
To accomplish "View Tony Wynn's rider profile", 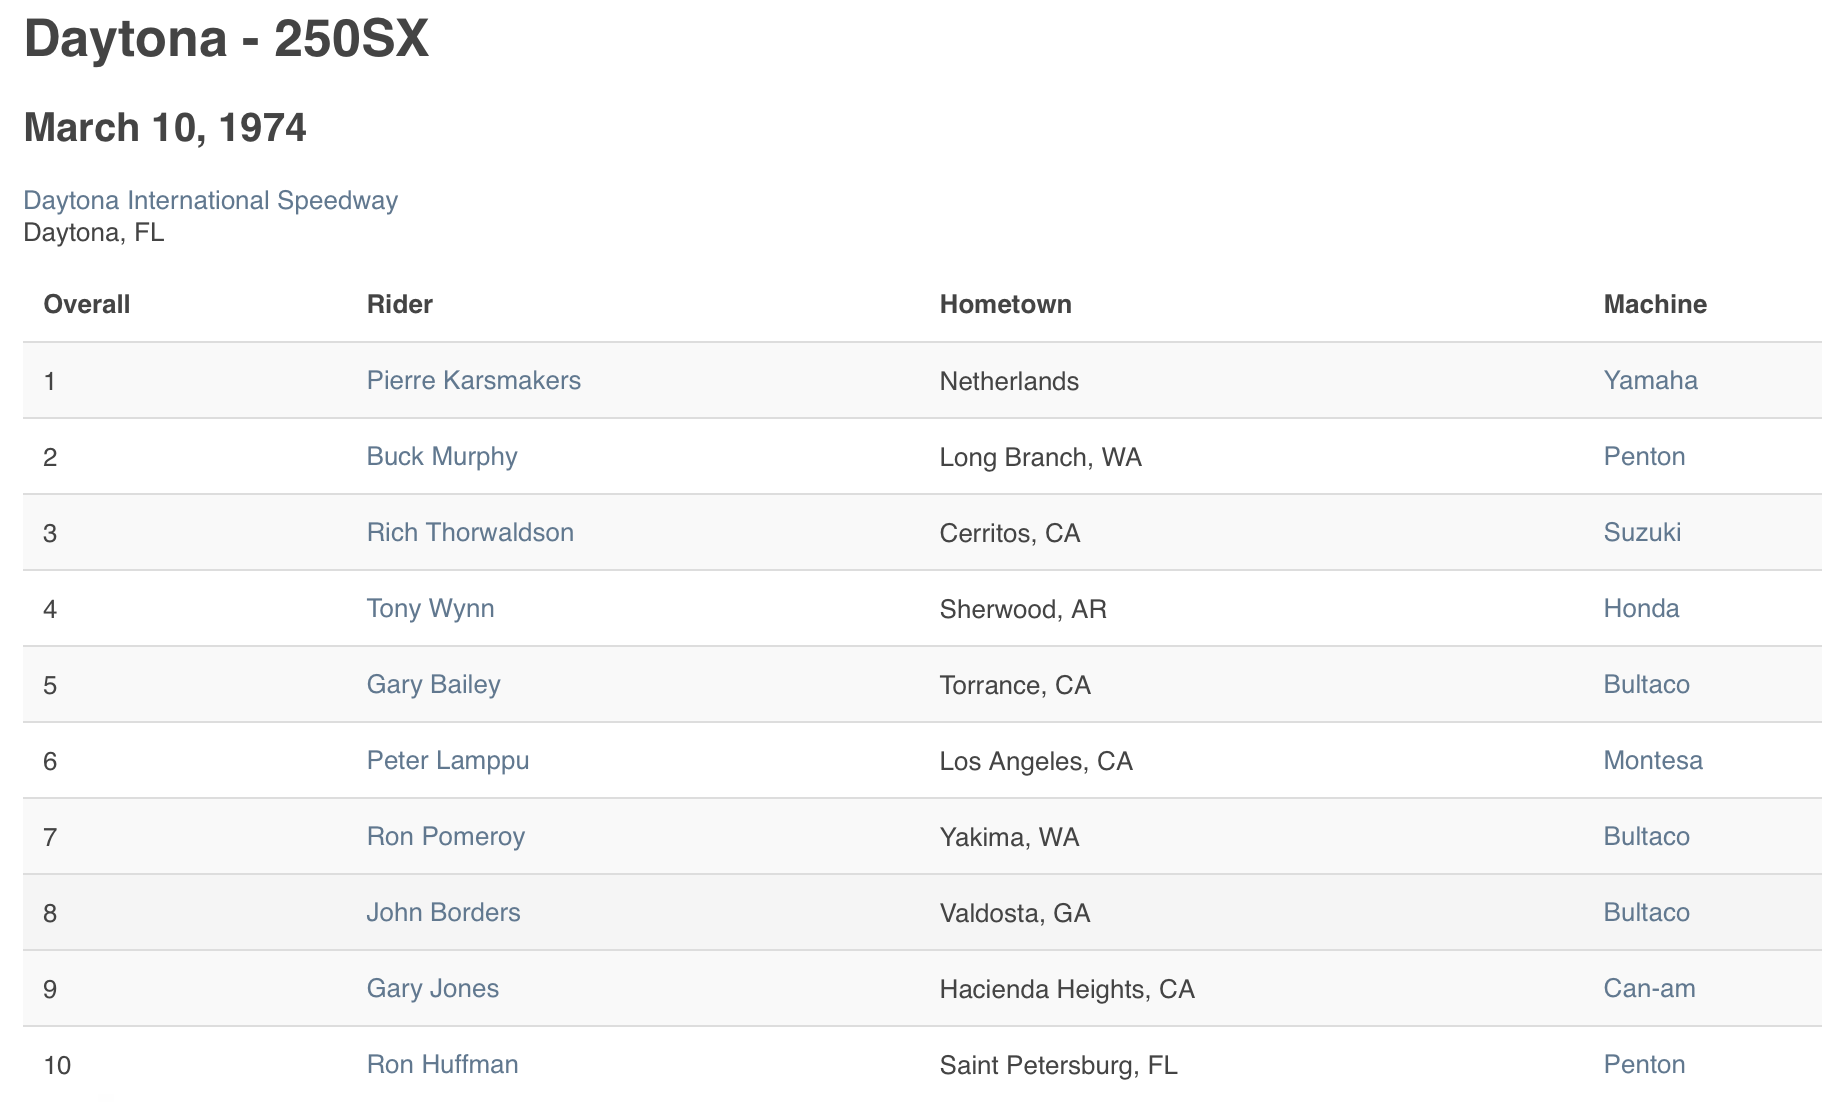I will coord(430,609).
